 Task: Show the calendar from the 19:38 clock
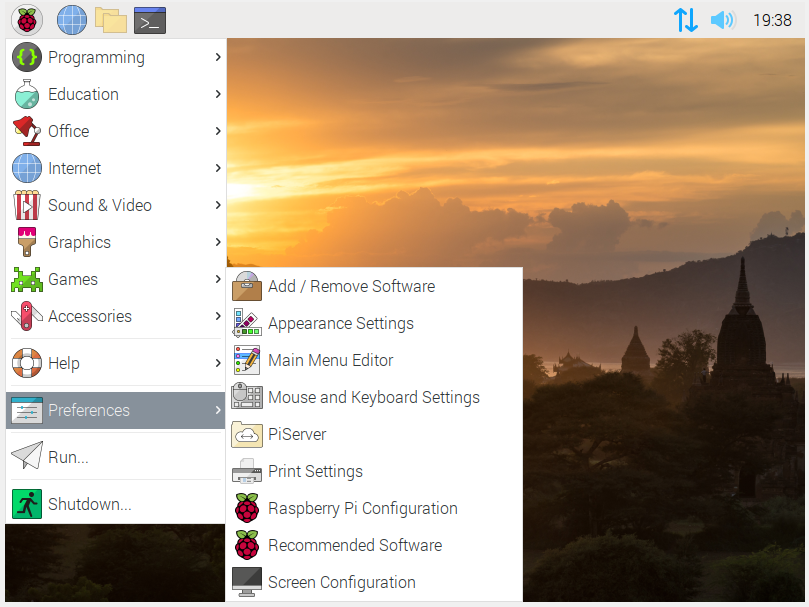click(772, 20)
